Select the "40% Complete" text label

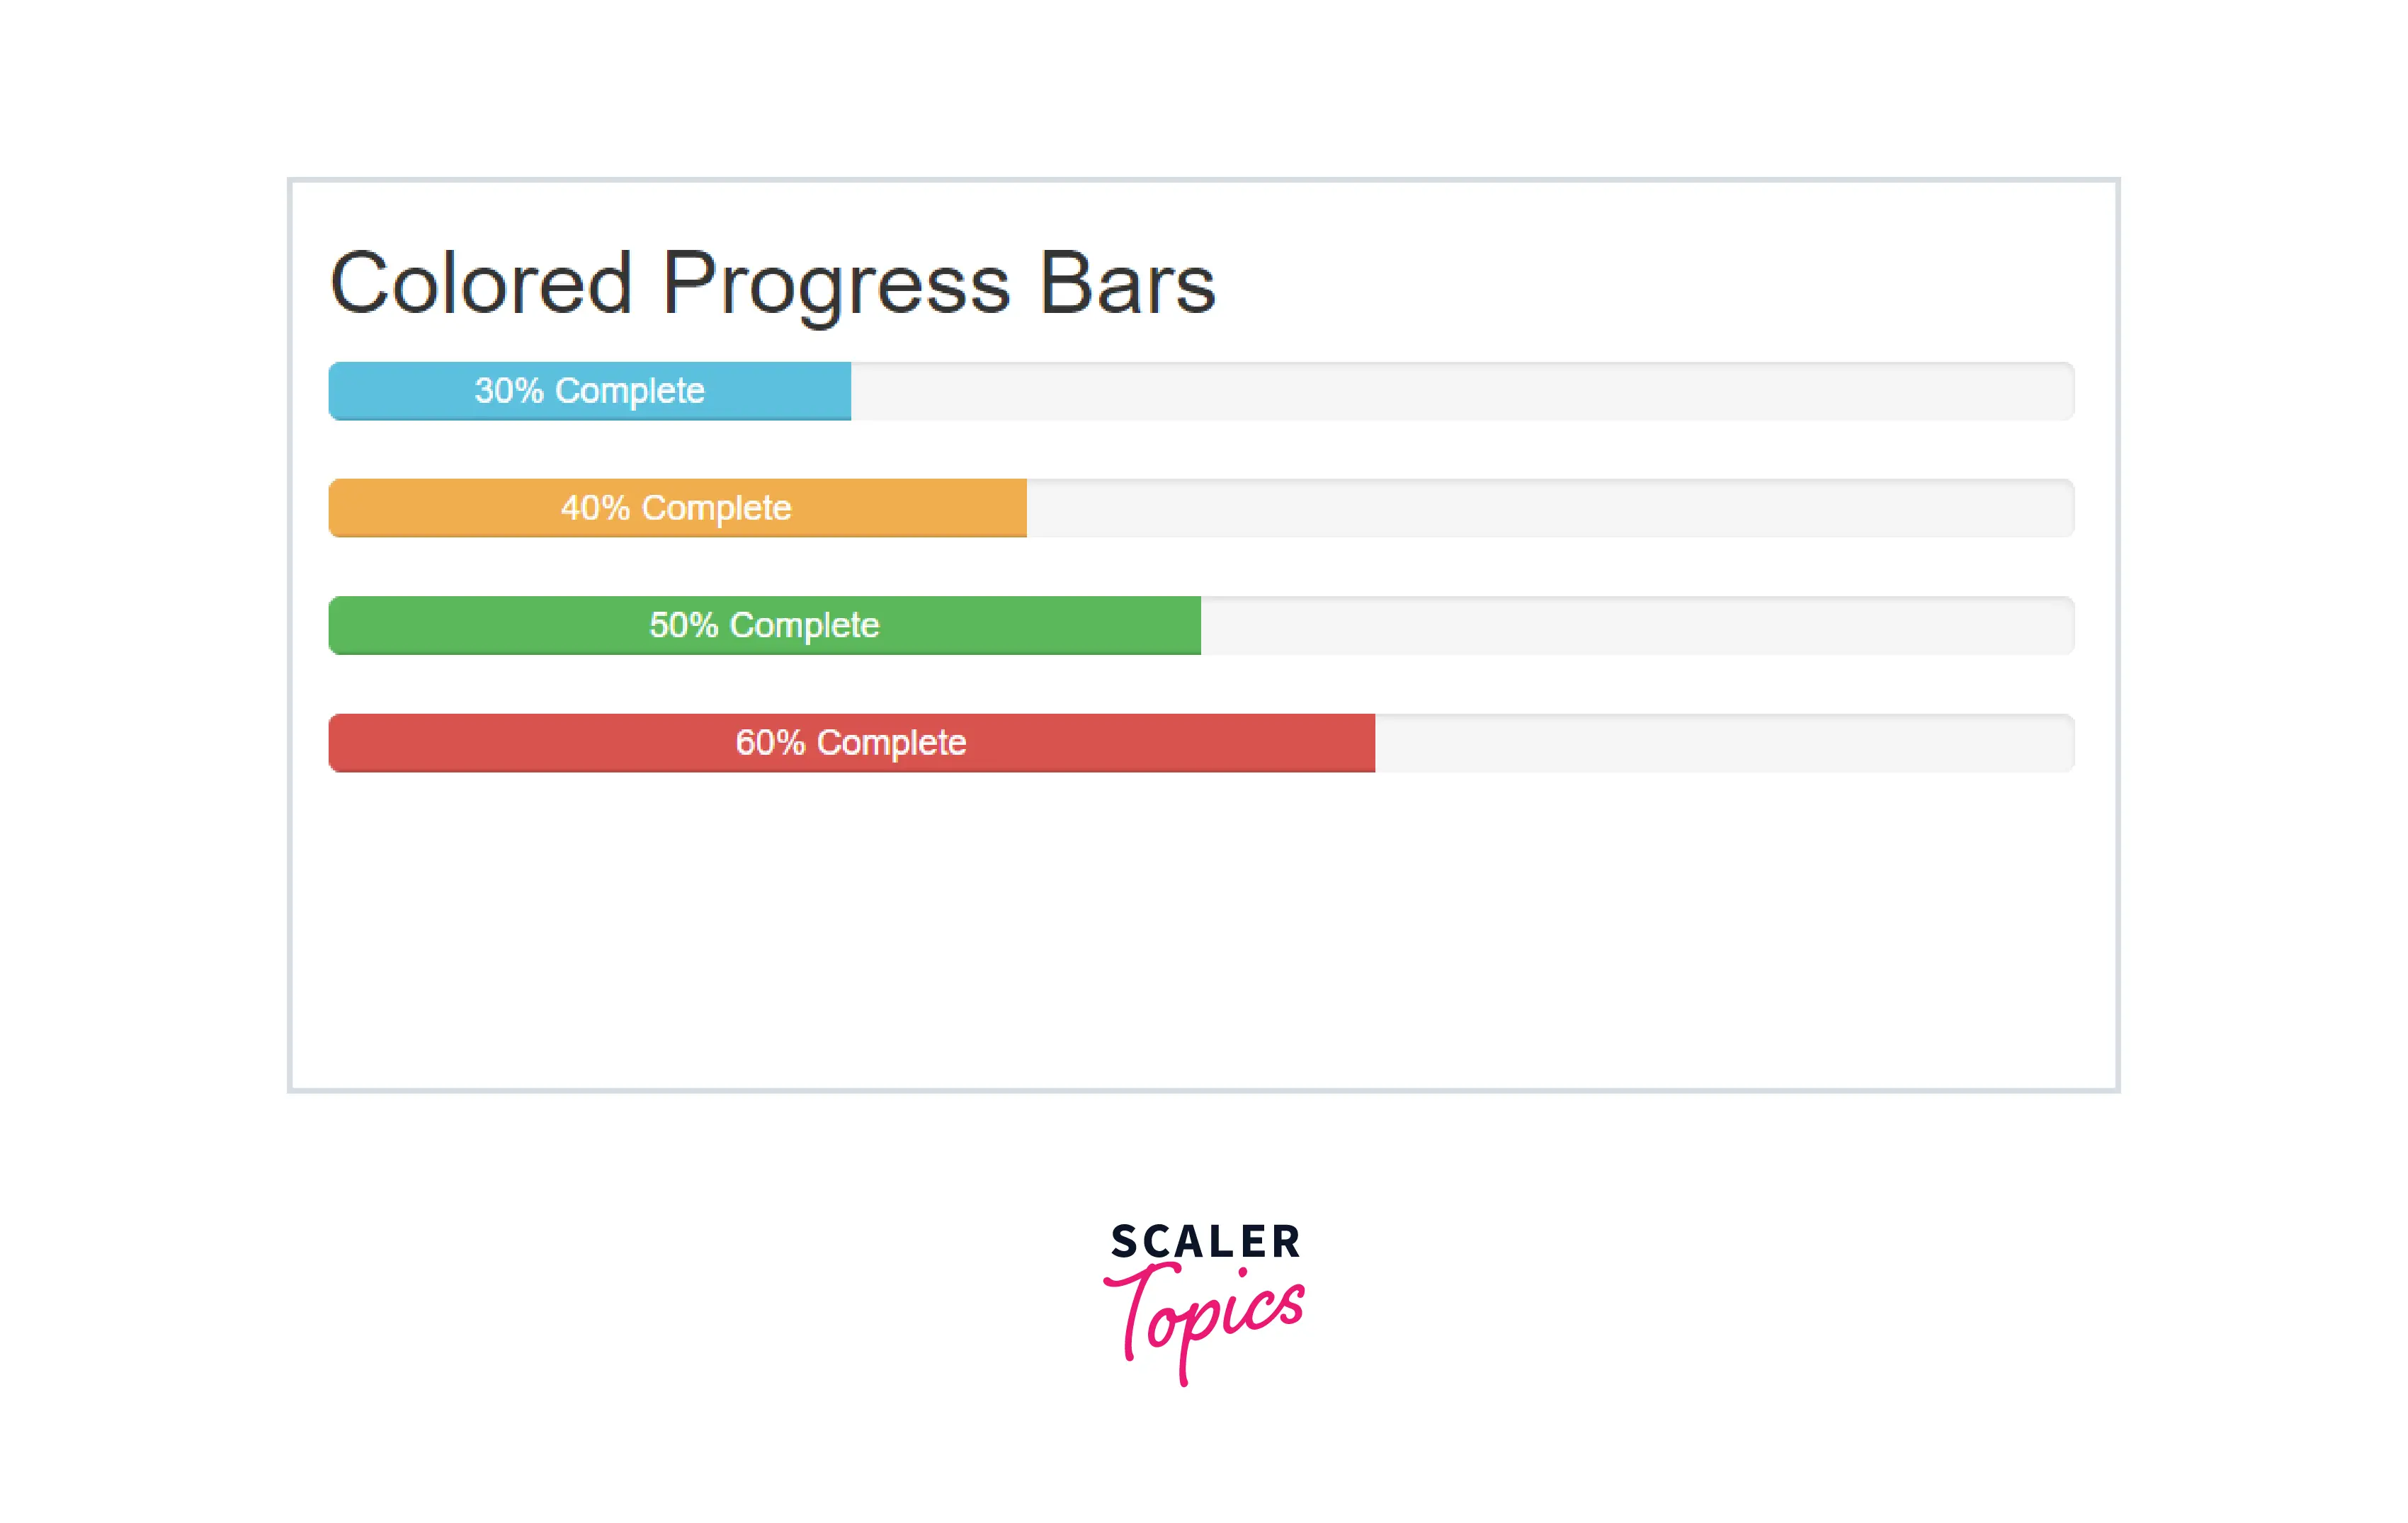(676, 508)
